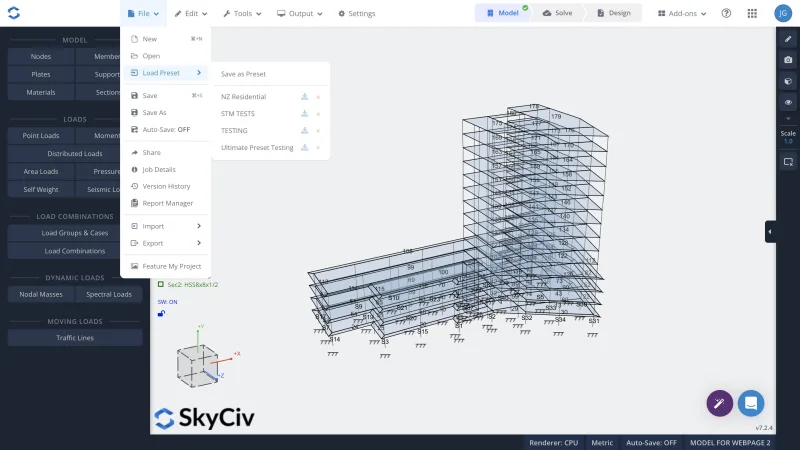Image resolution: width=800 pixels, height=450 pixels.
Task: Choose New from the File menu
Action: 166,39
